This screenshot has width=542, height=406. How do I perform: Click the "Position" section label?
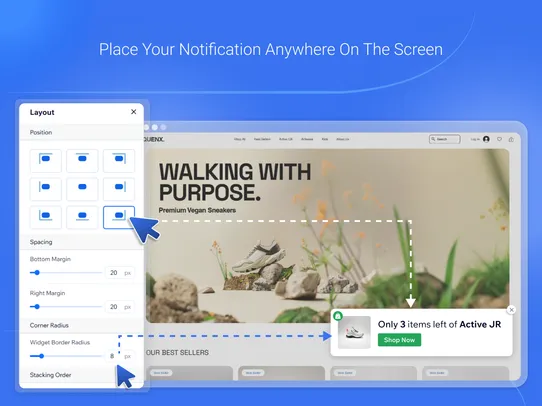[41, 132]
